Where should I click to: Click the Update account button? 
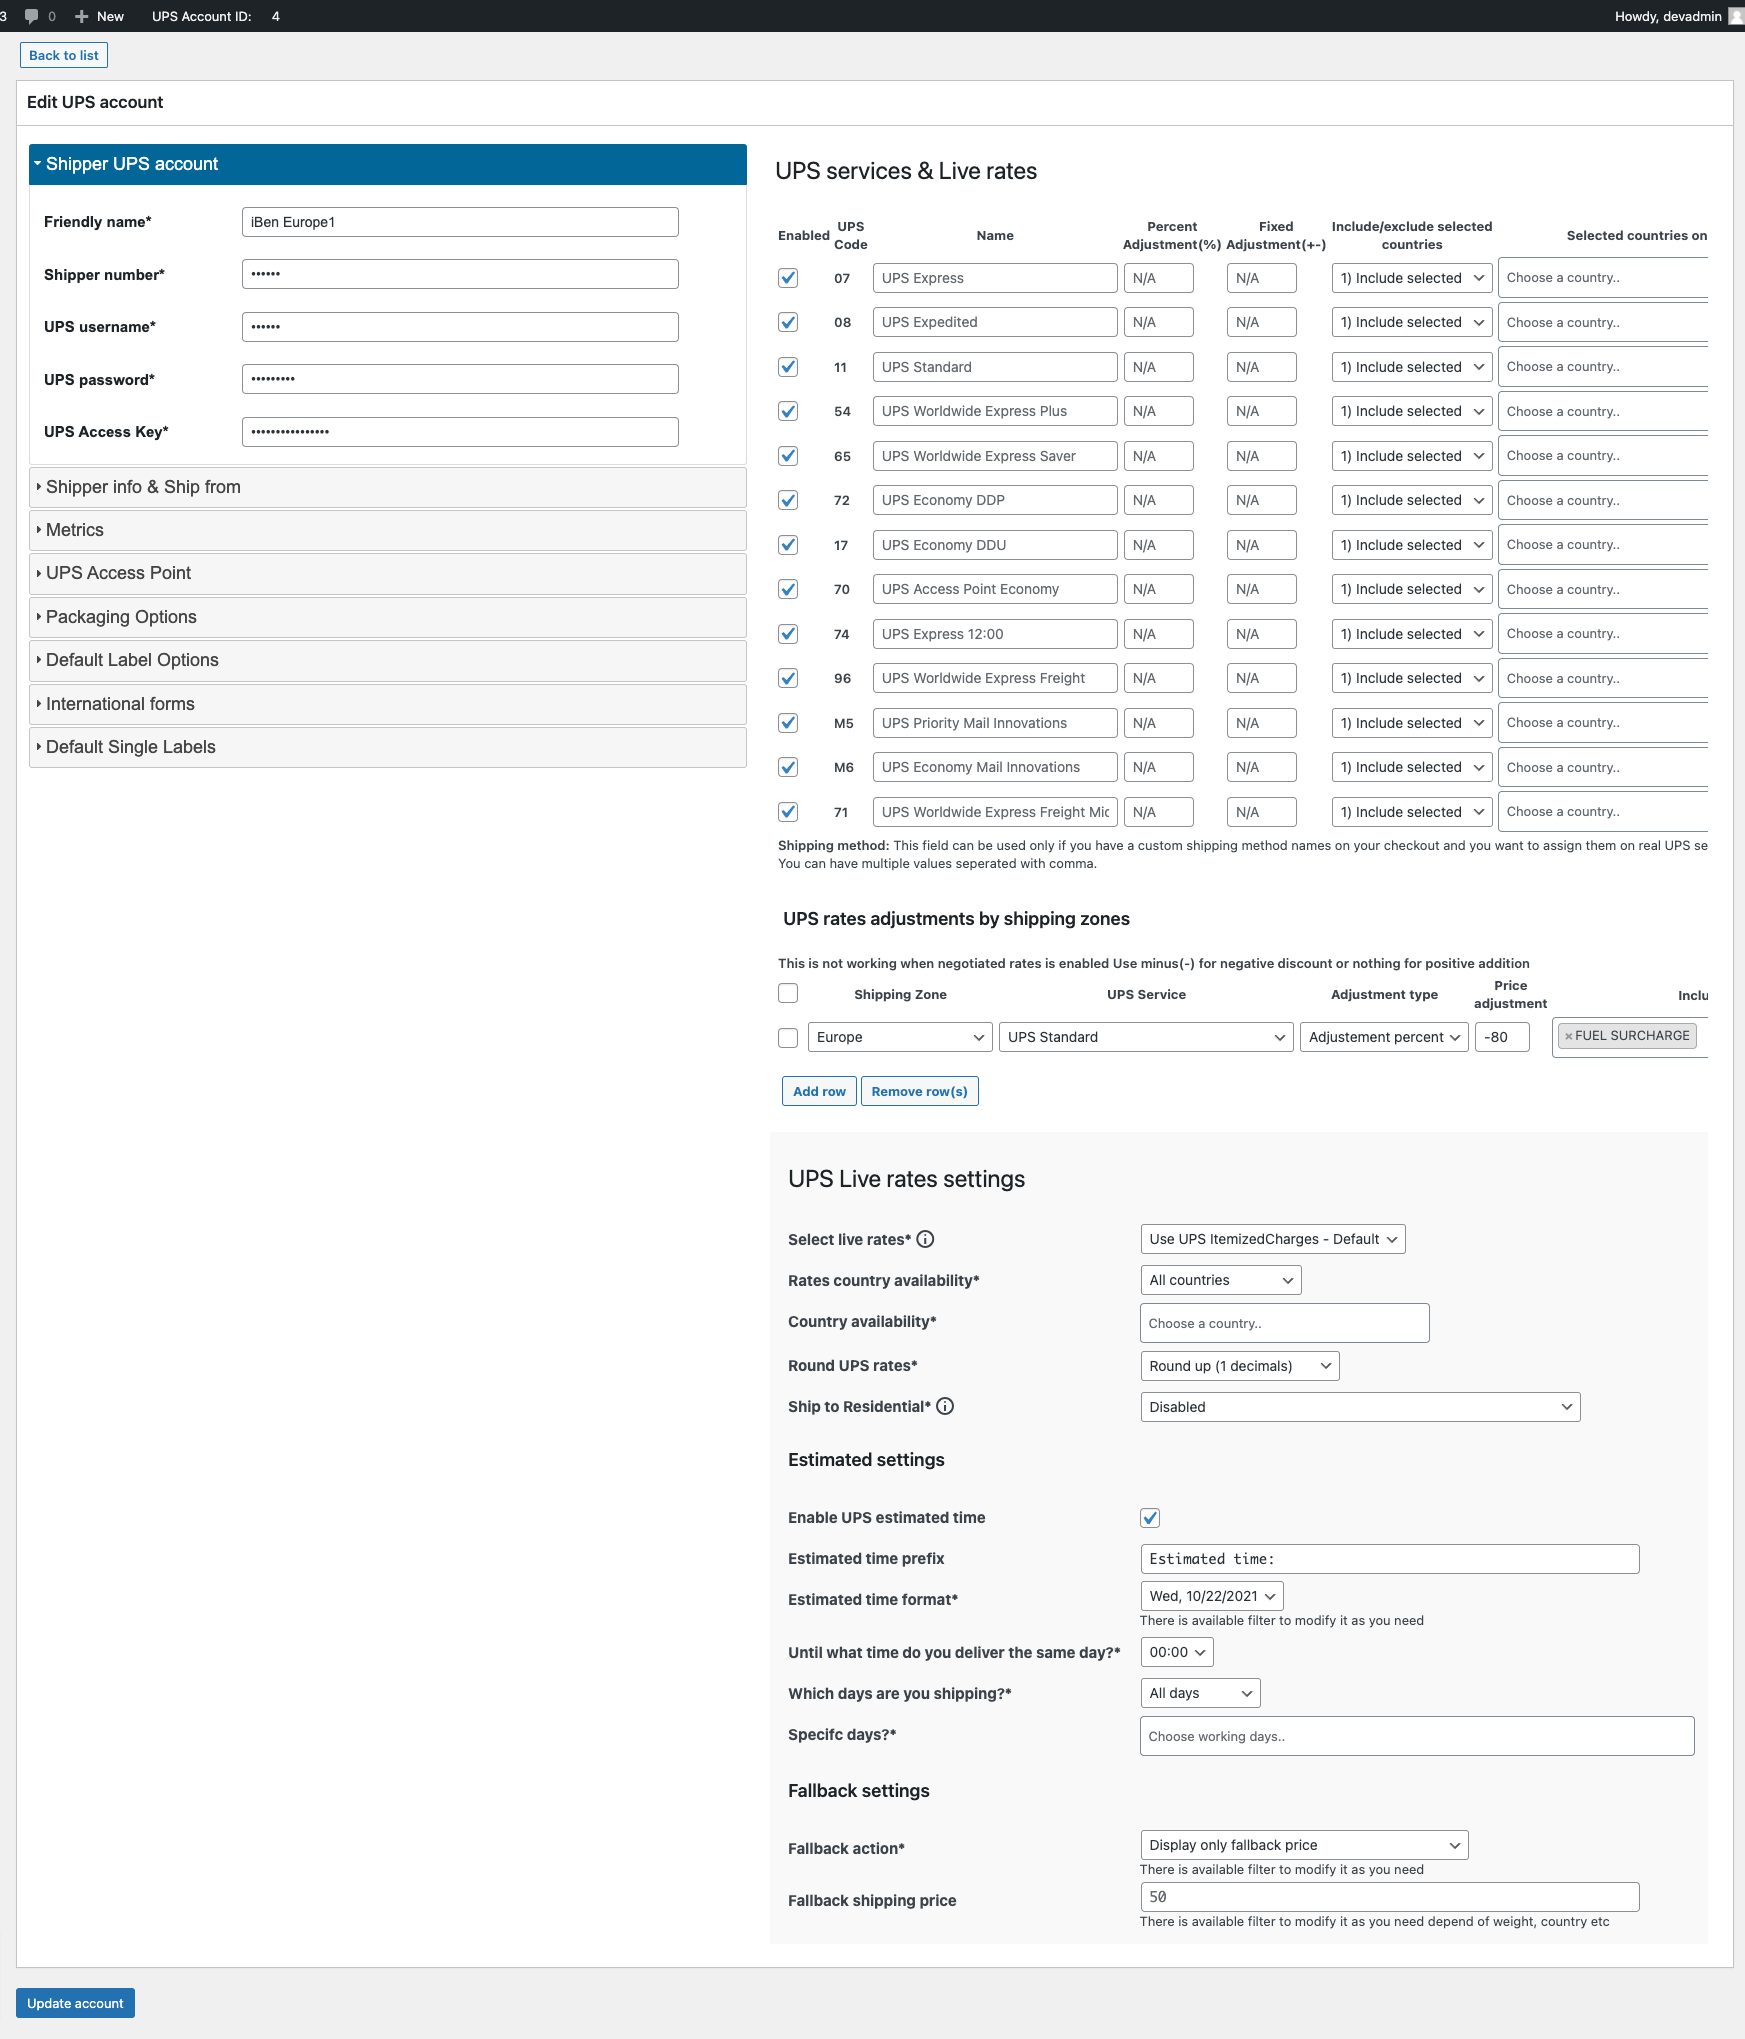click(75, 2003)
